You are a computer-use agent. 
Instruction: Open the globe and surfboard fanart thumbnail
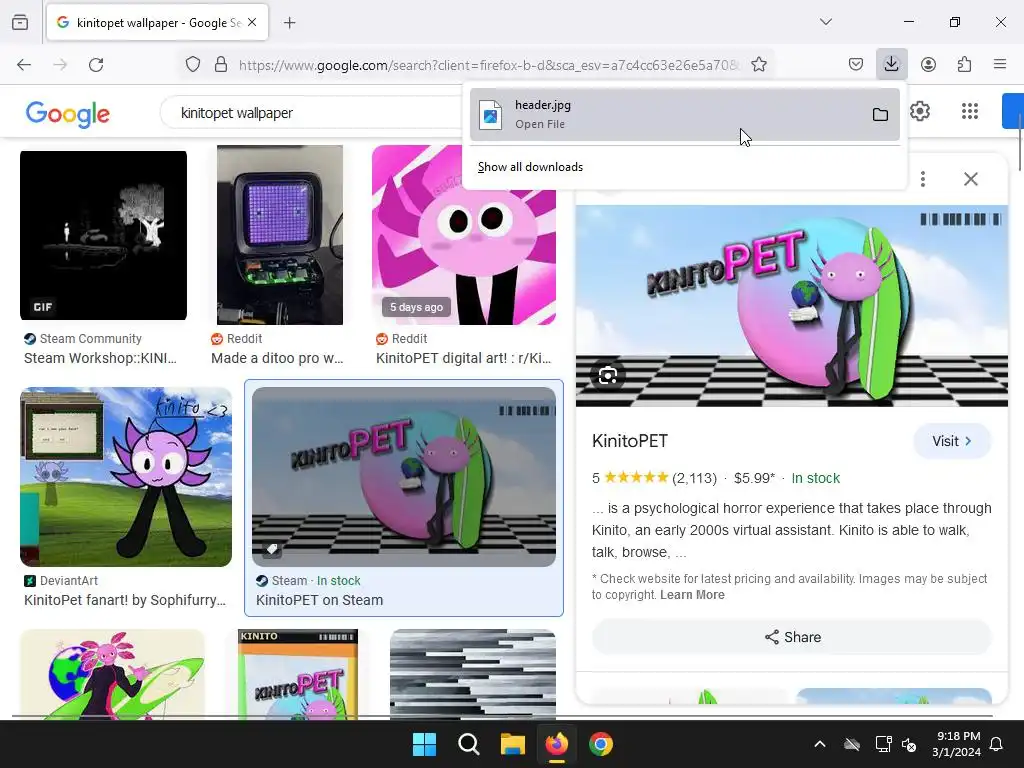click(112, 675)
